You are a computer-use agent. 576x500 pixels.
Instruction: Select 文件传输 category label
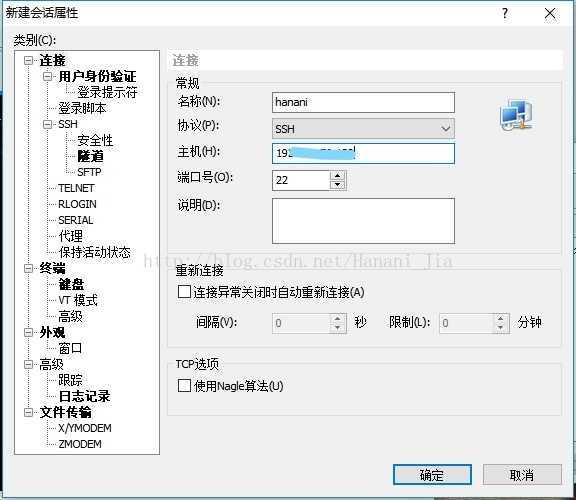[65, 413]
